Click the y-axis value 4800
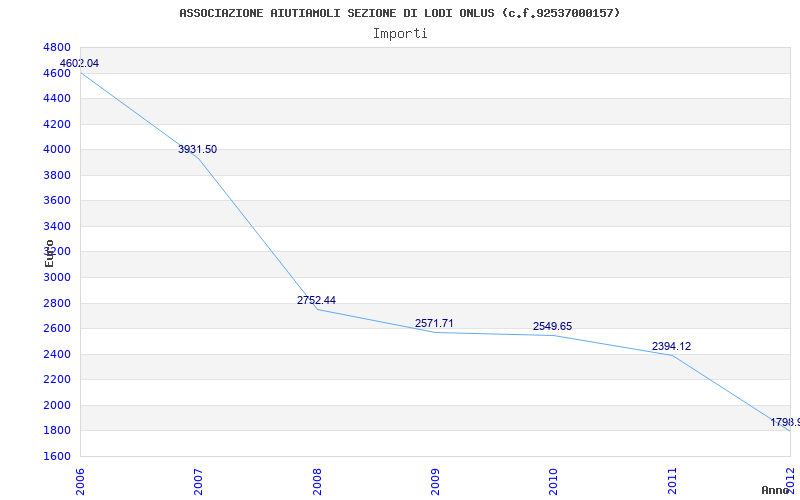 tap(57, 47)
